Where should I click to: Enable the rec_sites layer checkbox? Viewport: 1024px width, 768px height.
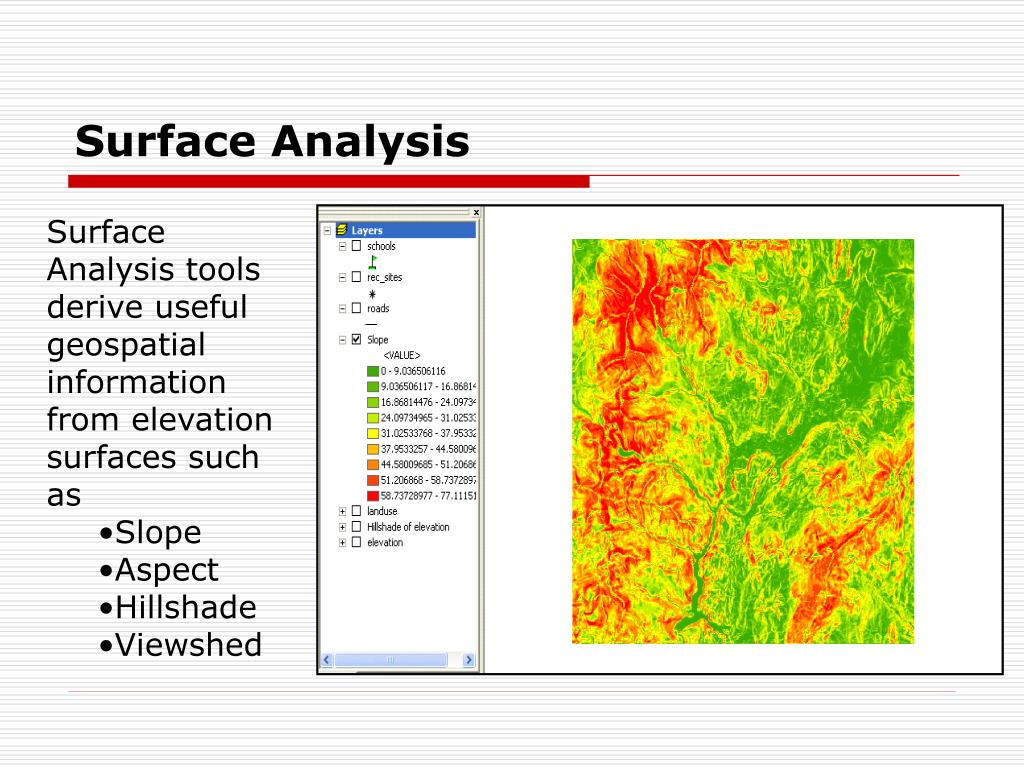pos(357,277)
